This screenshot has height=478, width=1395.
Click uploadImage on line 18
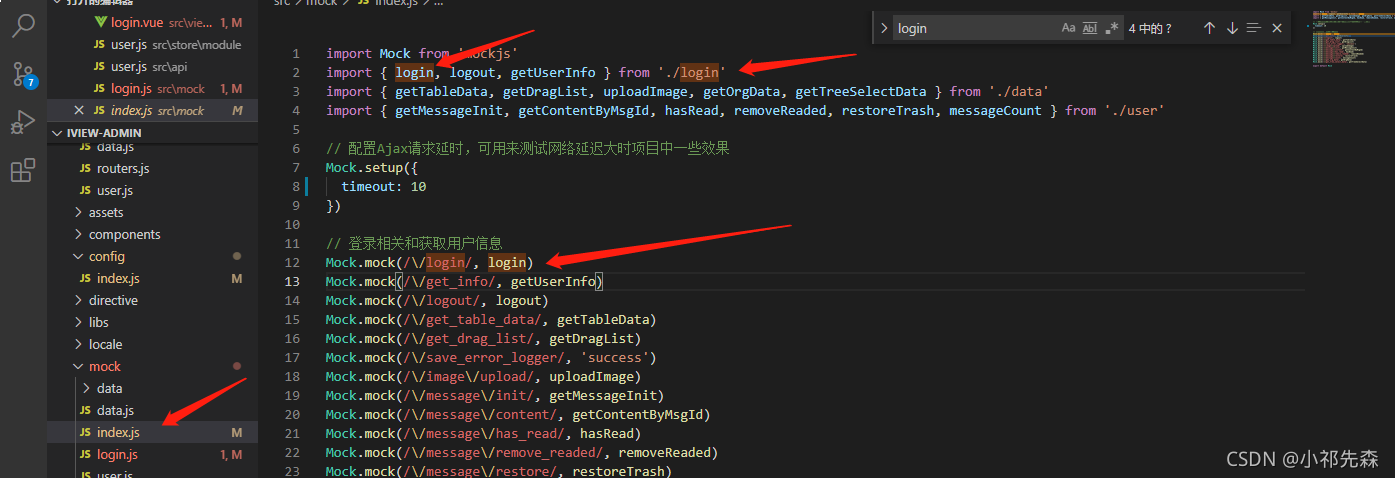pos(591,376)
